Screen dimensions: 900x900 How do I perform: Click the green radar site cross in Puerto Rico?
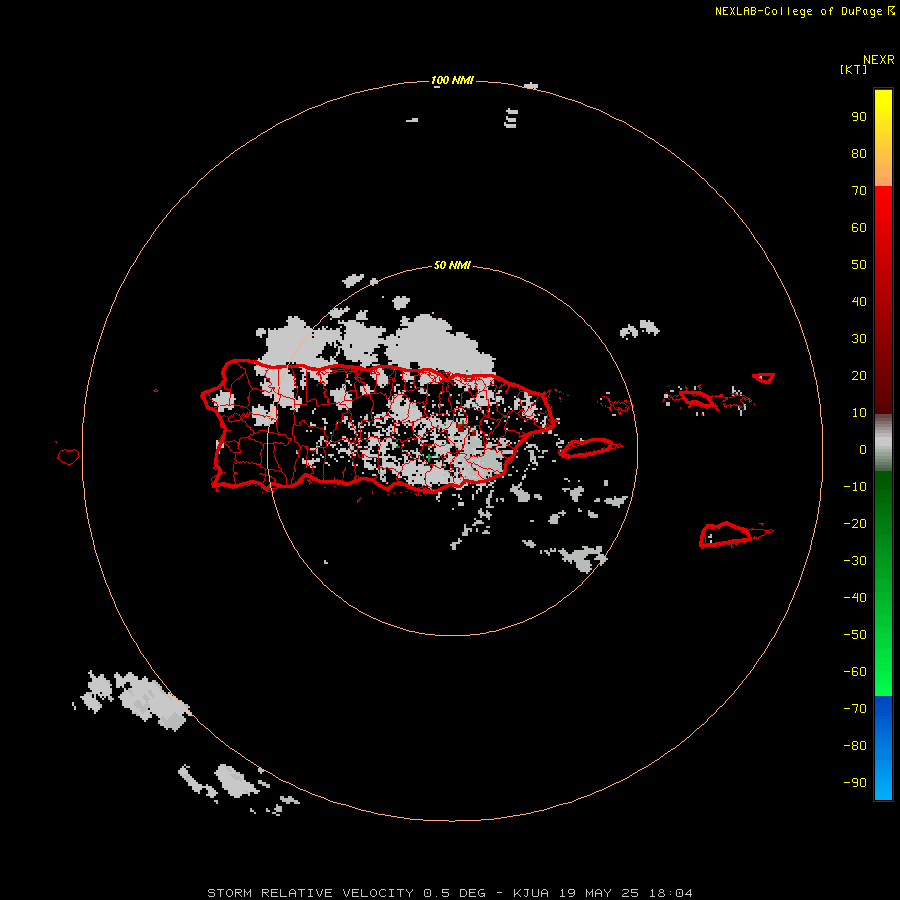[429, 457]
